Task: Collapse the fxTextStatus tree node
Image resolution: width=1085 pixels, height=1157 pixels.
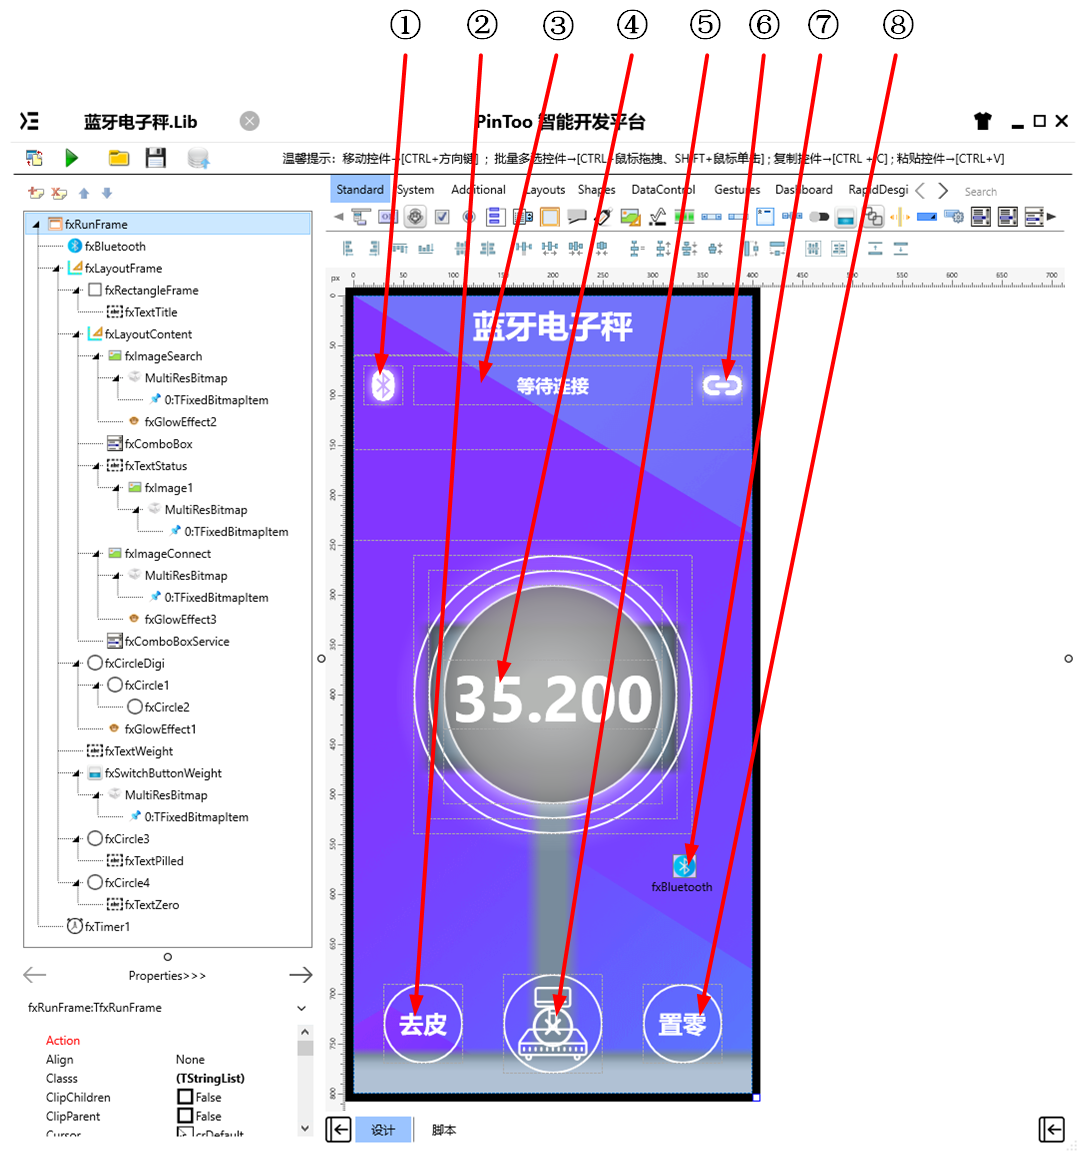Action: tap(96, 466)
